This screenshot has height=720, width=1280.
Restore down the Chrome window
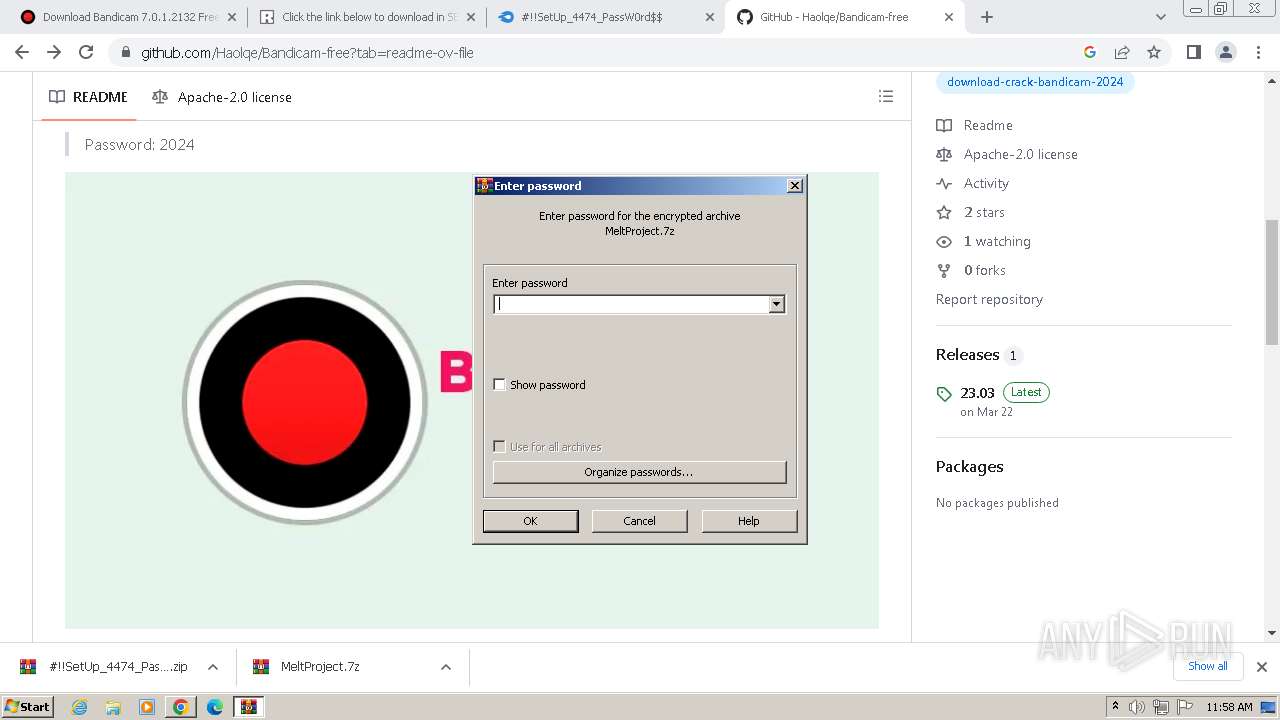(1220, 8)
